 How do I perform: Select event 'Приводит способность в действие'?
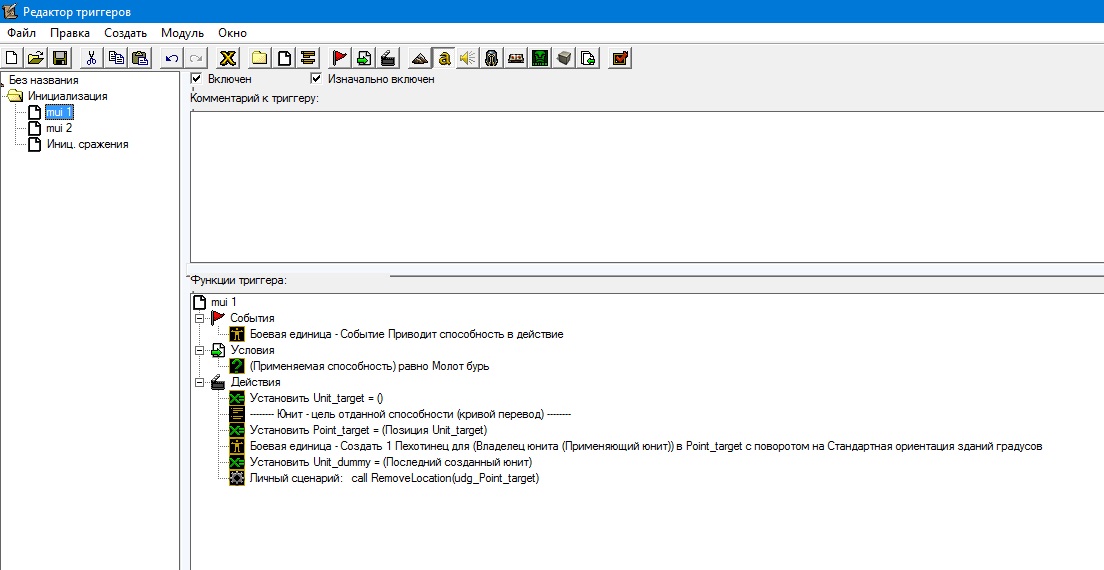click(x=406, y=334)
